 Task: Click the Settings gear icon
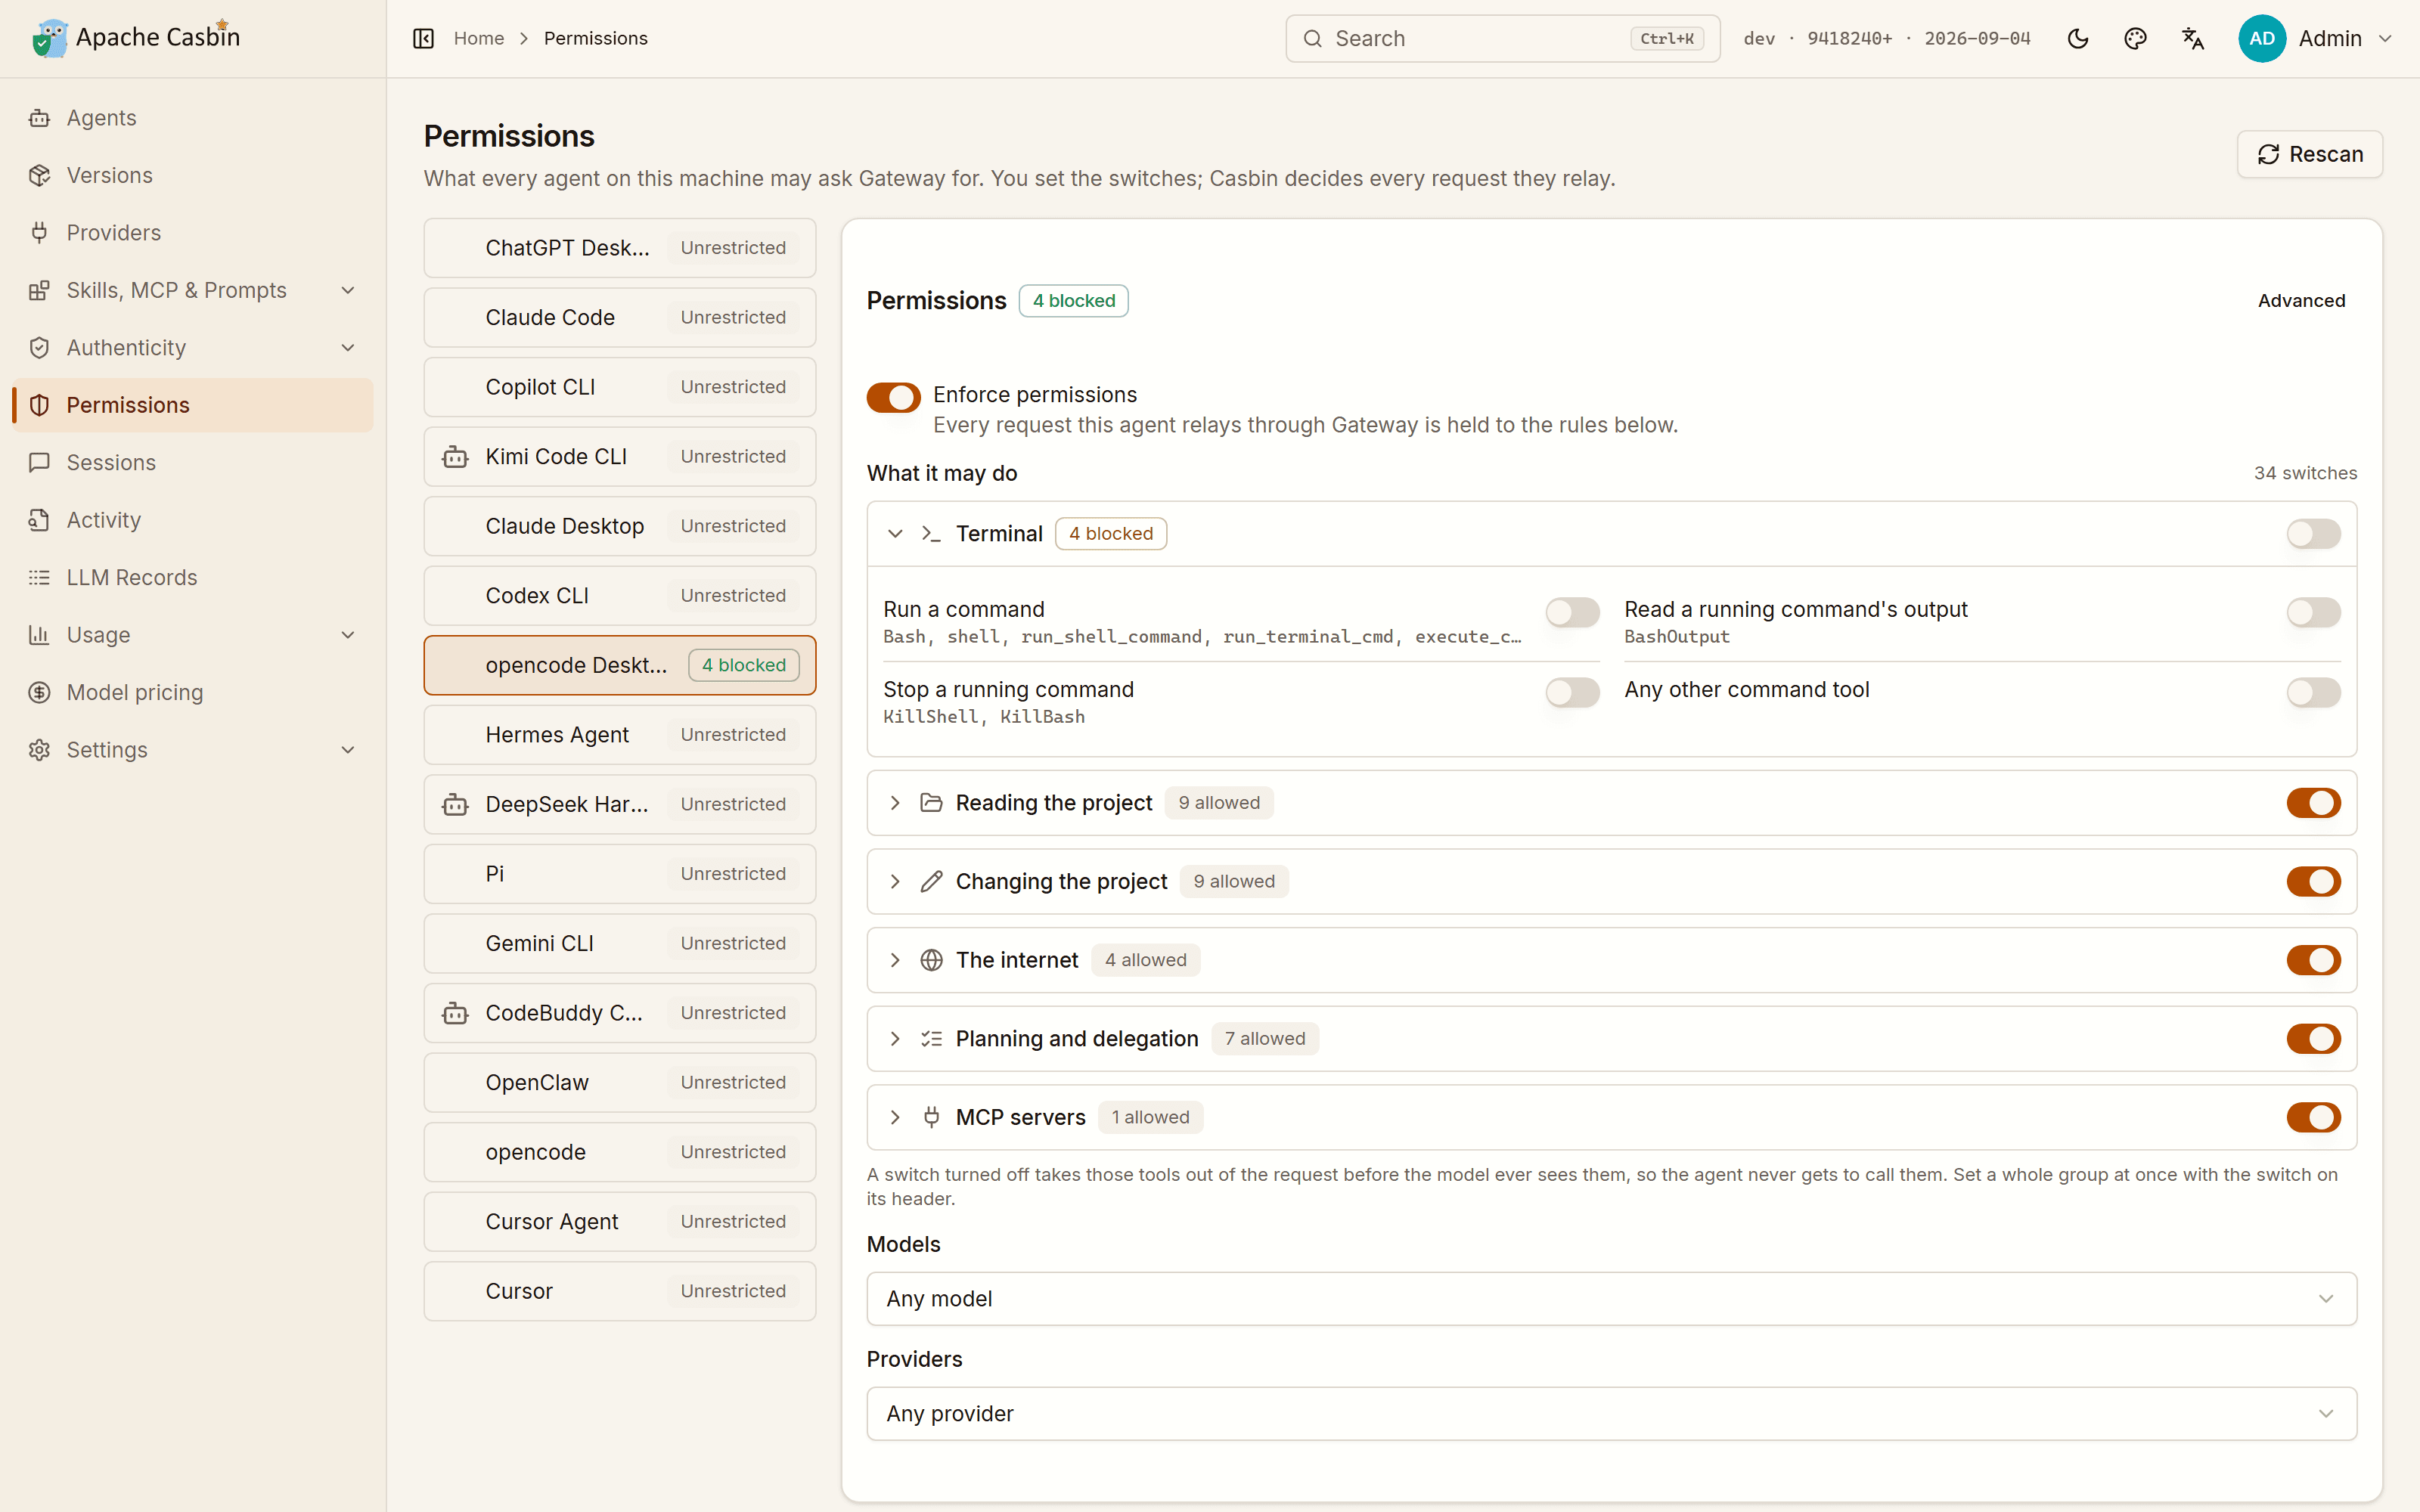coord(39,750)
